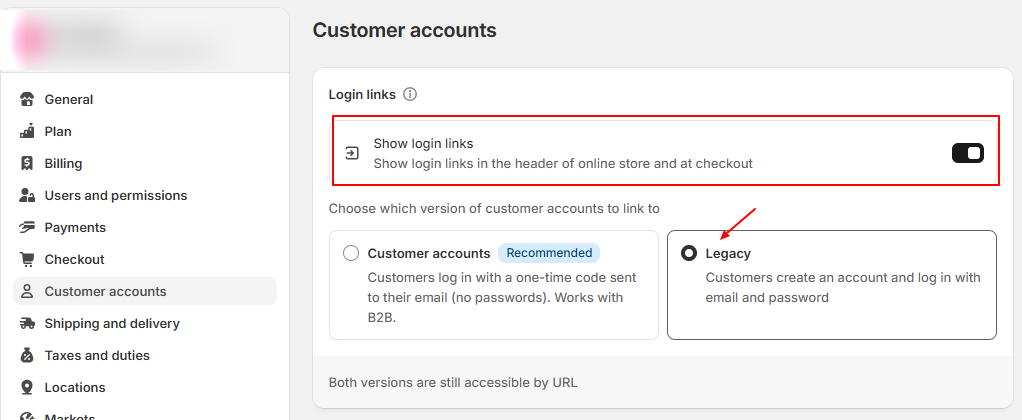Viewport: 1022px width, 420px height.
Task: Click the Taxes and duties icon
Action: 27,355
